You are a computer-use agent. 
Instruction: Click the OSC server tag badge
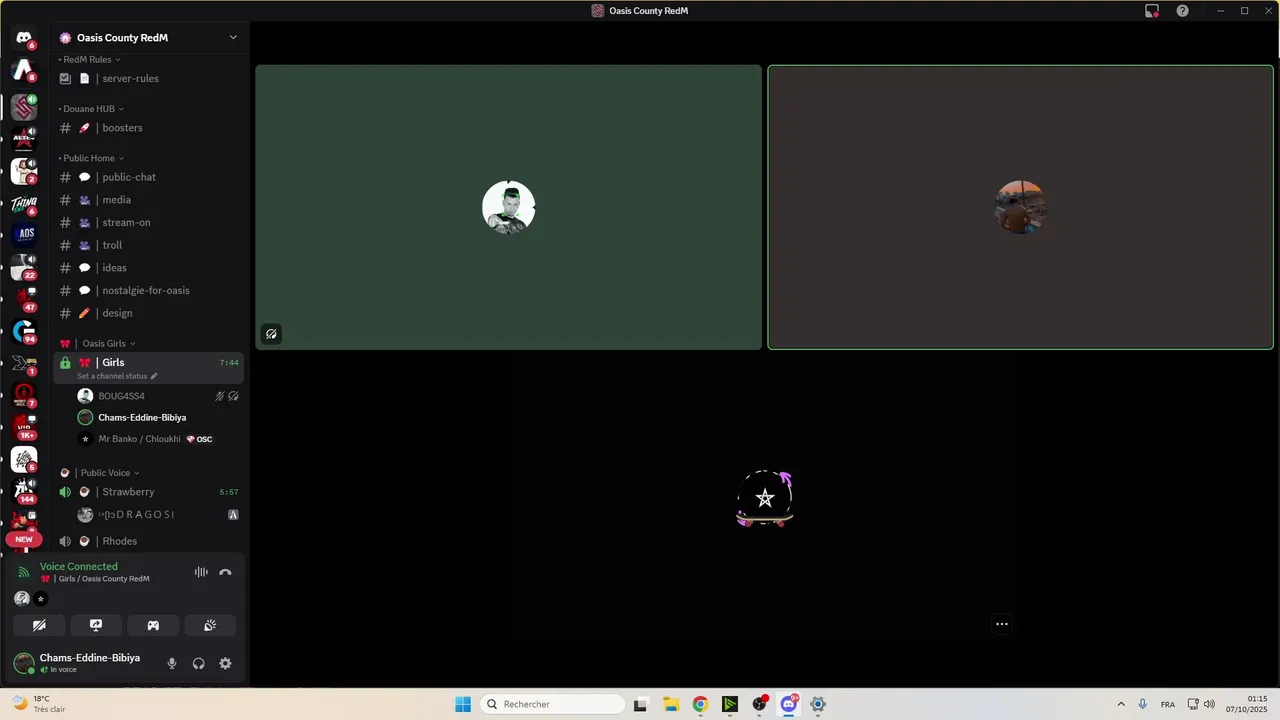(x=199, y=439)
